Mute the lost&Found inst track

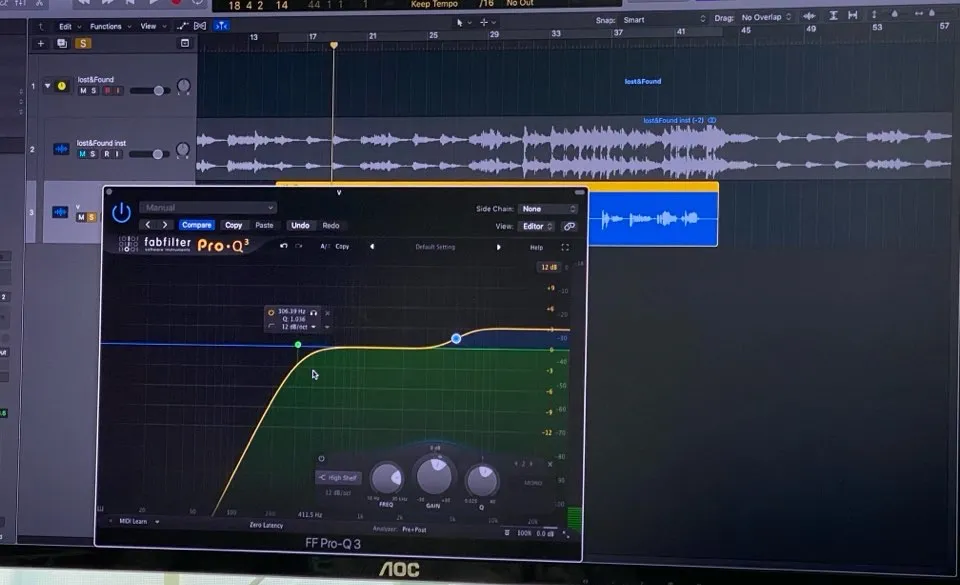(x=83, y=154)
